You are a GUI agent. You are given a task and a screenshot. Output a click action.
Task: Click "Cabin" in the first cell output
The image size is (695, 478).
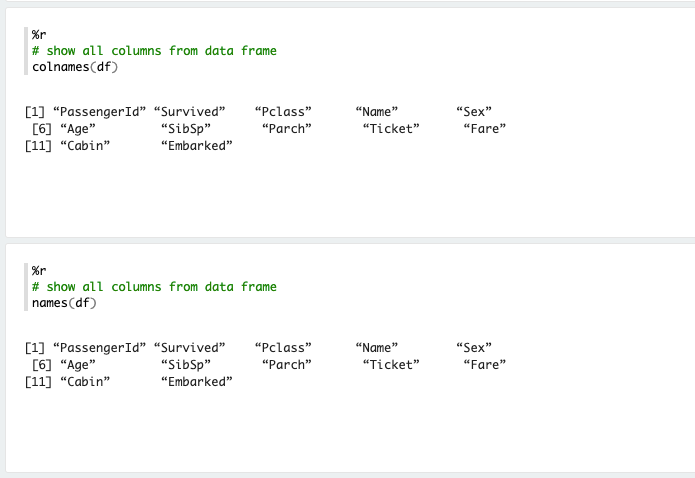85,145
